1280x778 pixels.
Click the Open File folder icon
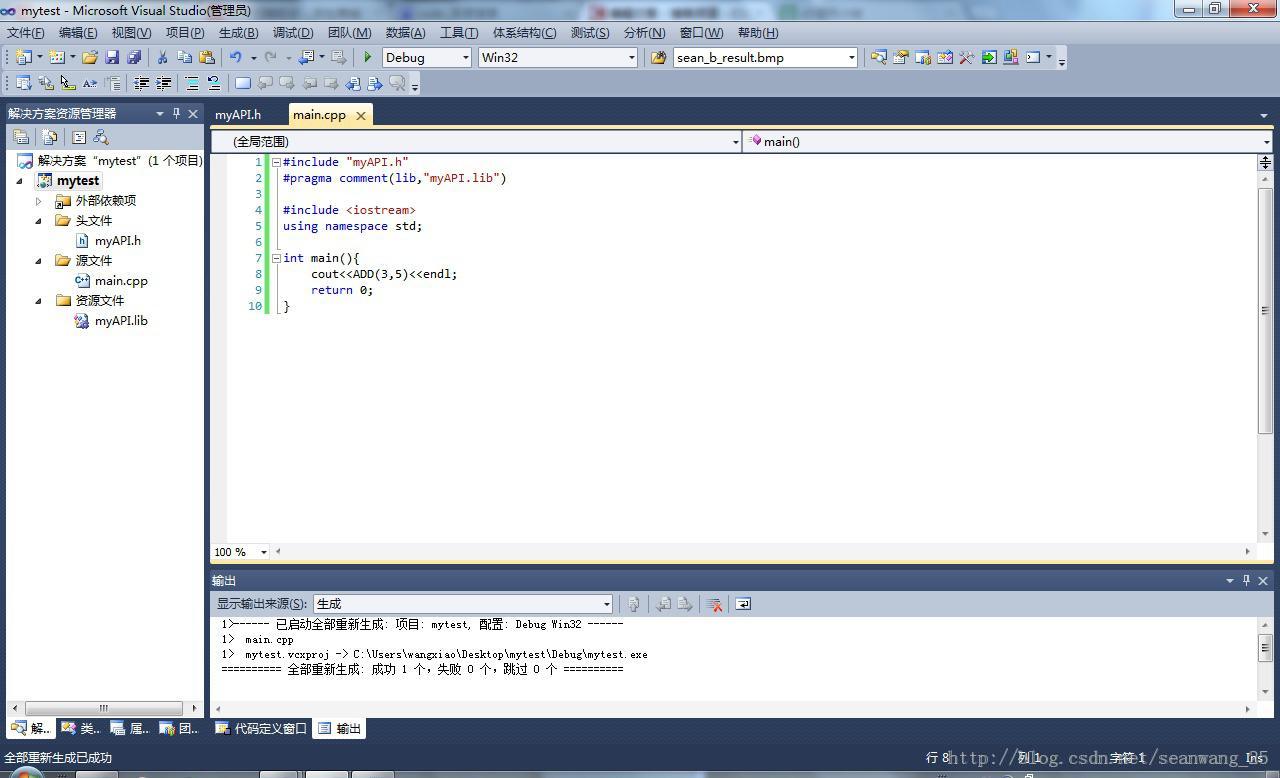coord(90,58)
